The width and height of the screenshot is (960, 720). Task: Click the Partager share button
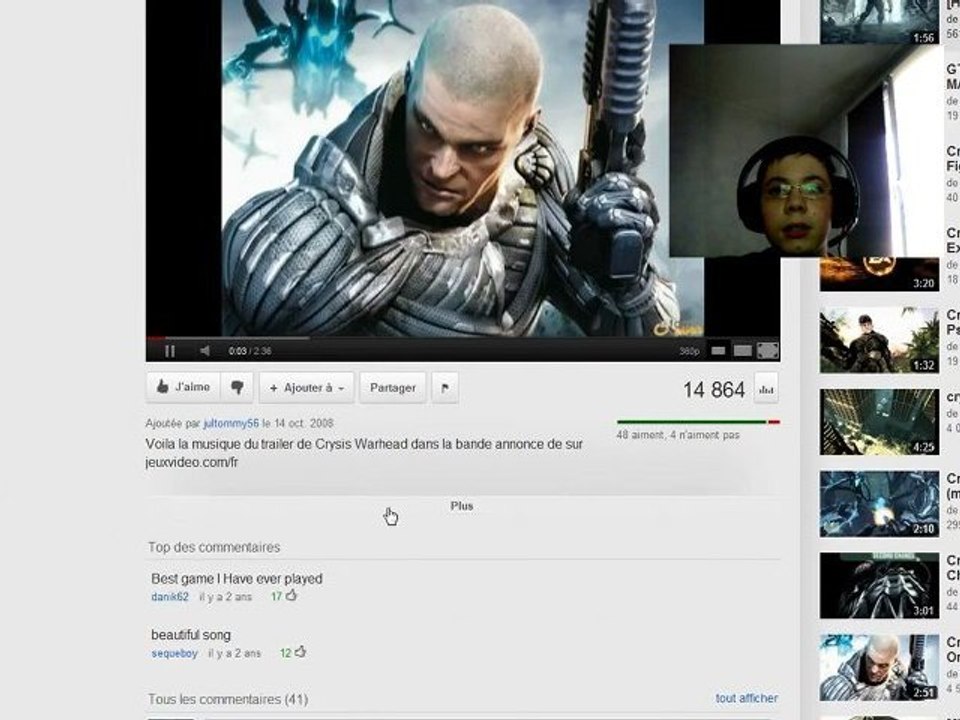392,388
